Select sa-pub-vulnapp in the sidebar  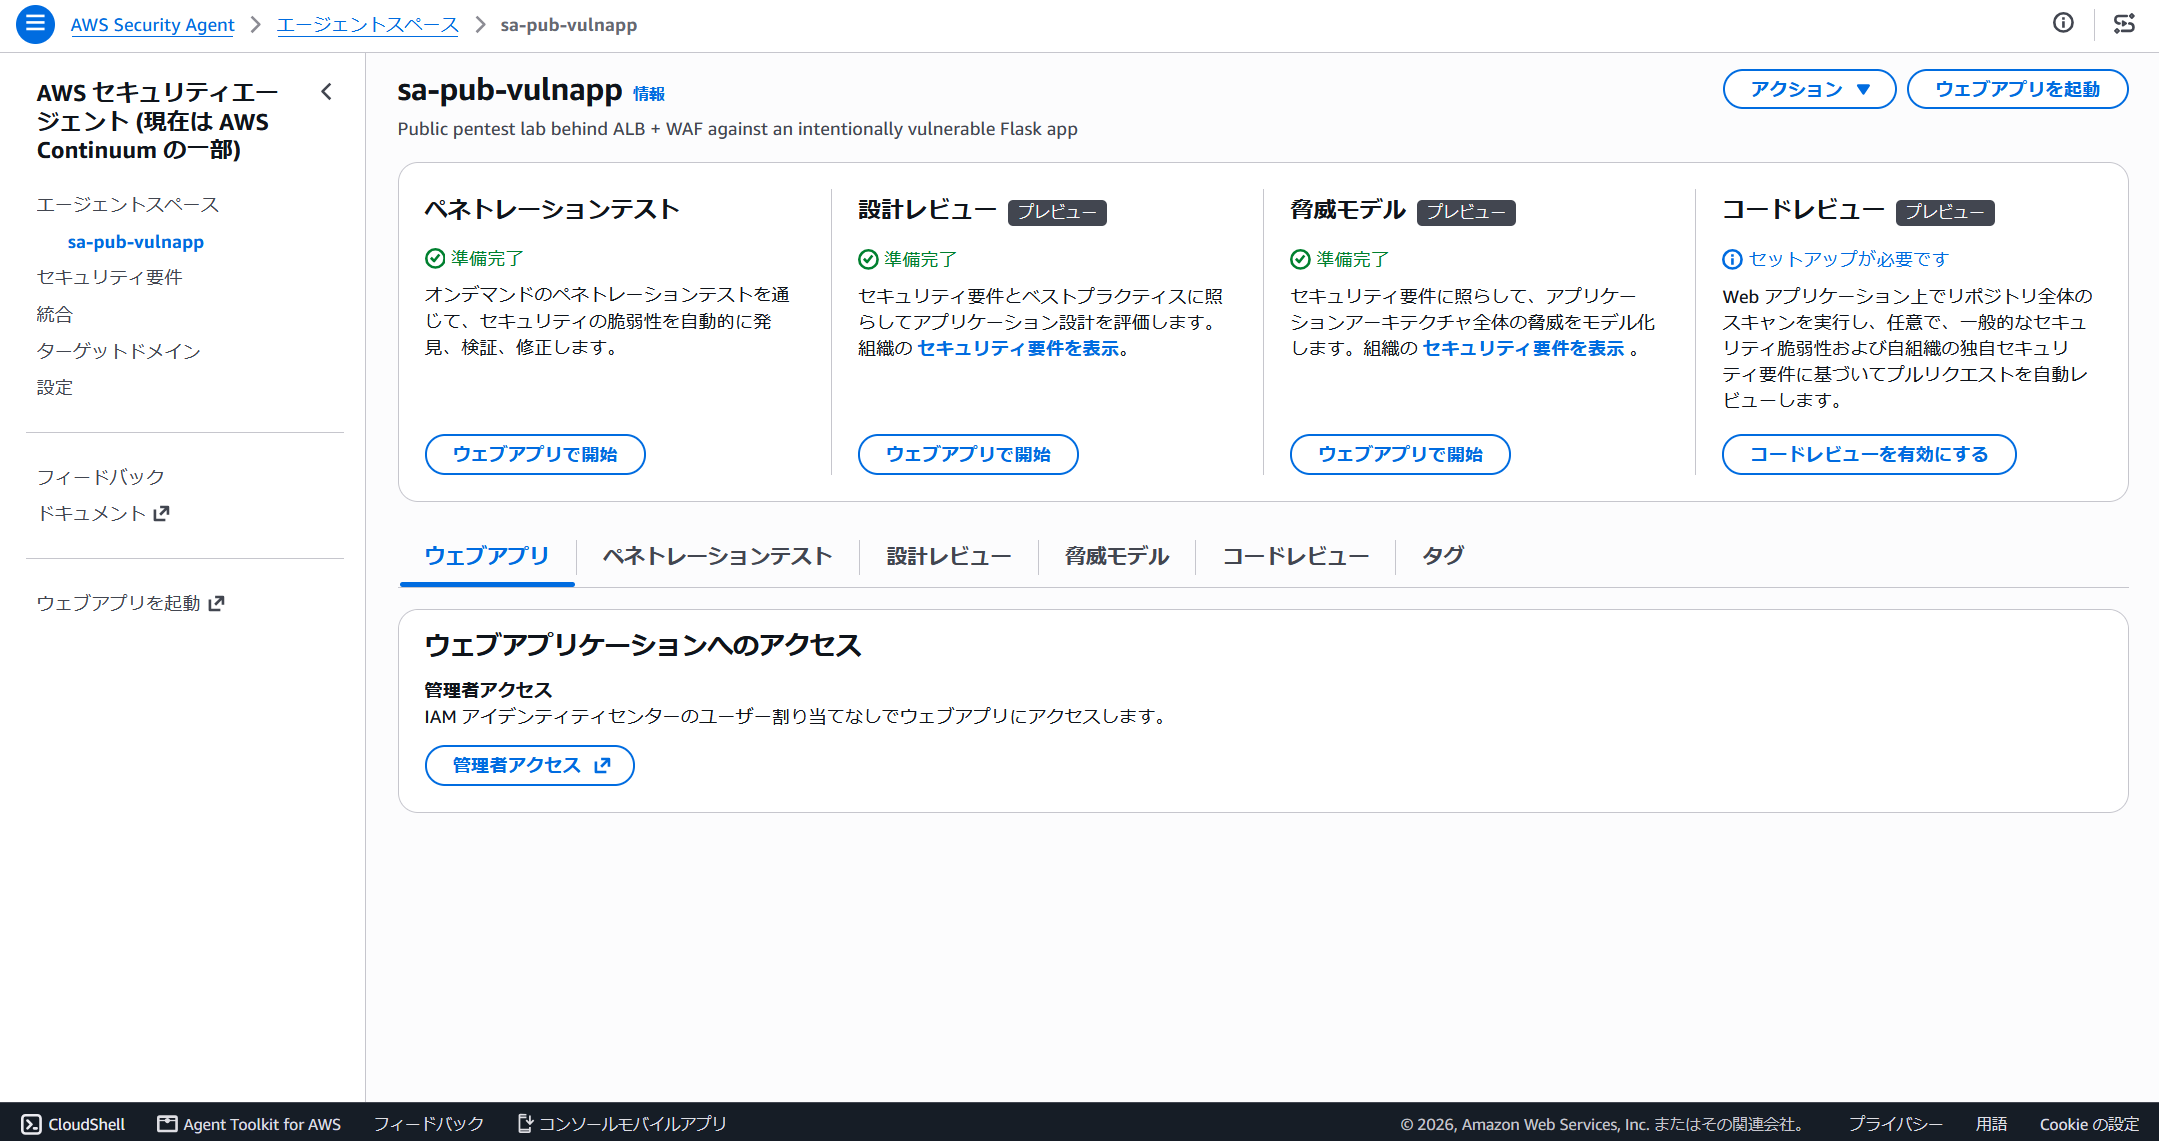pyautogui.click(x=136, y=242)
